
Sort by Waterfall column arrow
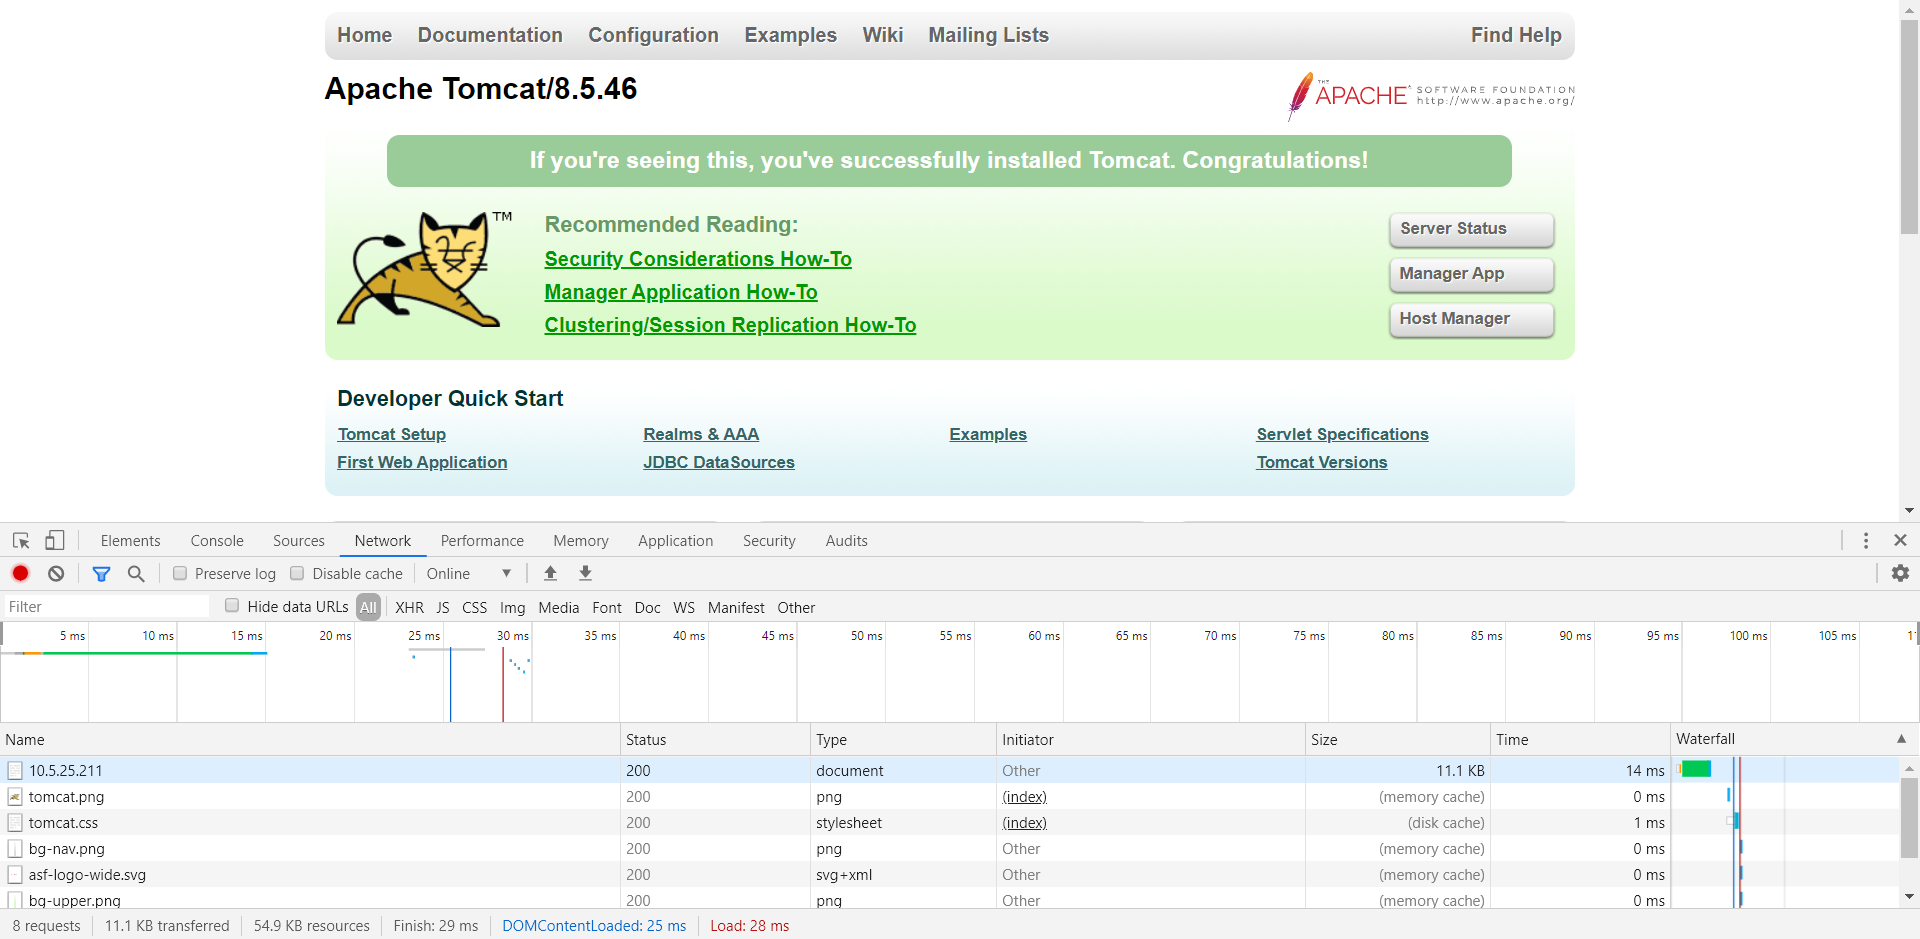point(1901,739)
